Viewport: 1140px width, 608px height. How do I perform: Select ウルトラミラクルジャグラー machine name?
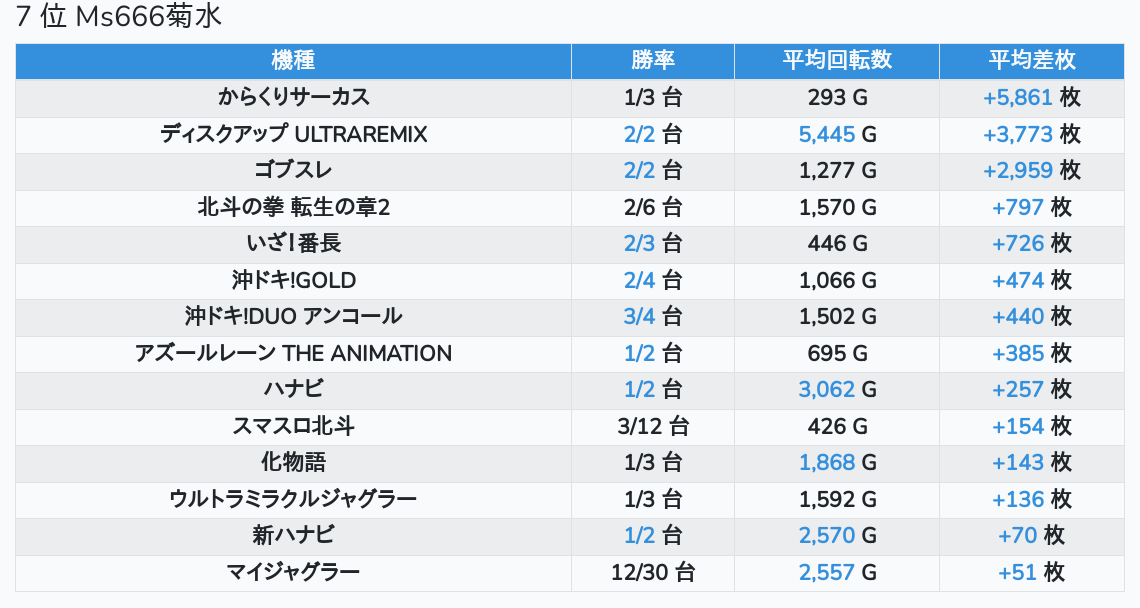pos(293,499)
